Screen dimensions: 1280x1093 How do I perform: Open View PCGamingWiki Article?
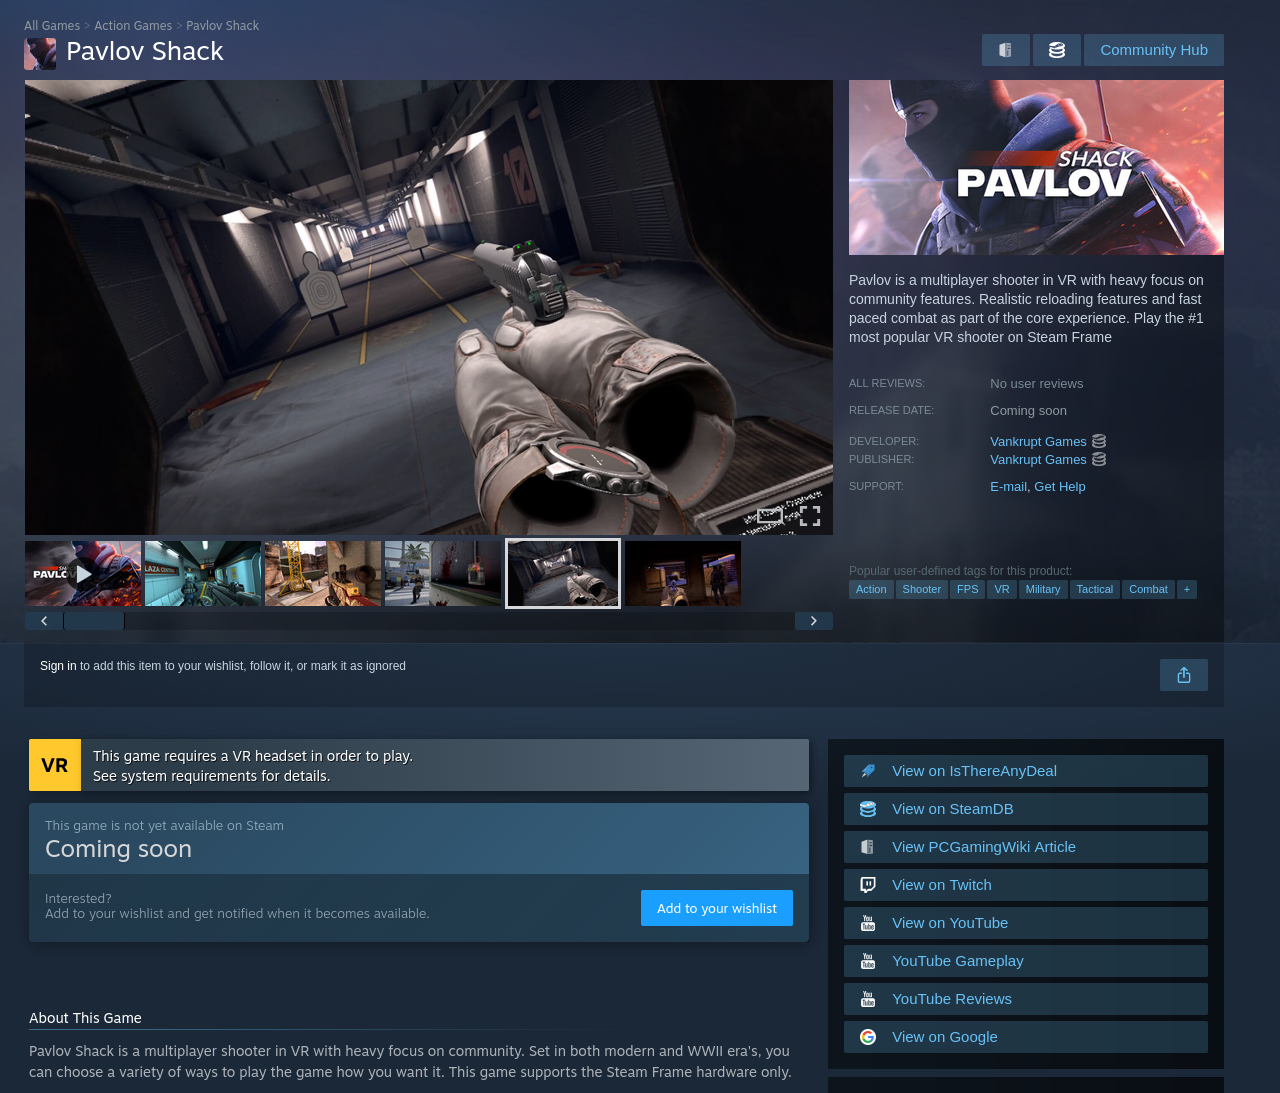[x=1026, y=847]
